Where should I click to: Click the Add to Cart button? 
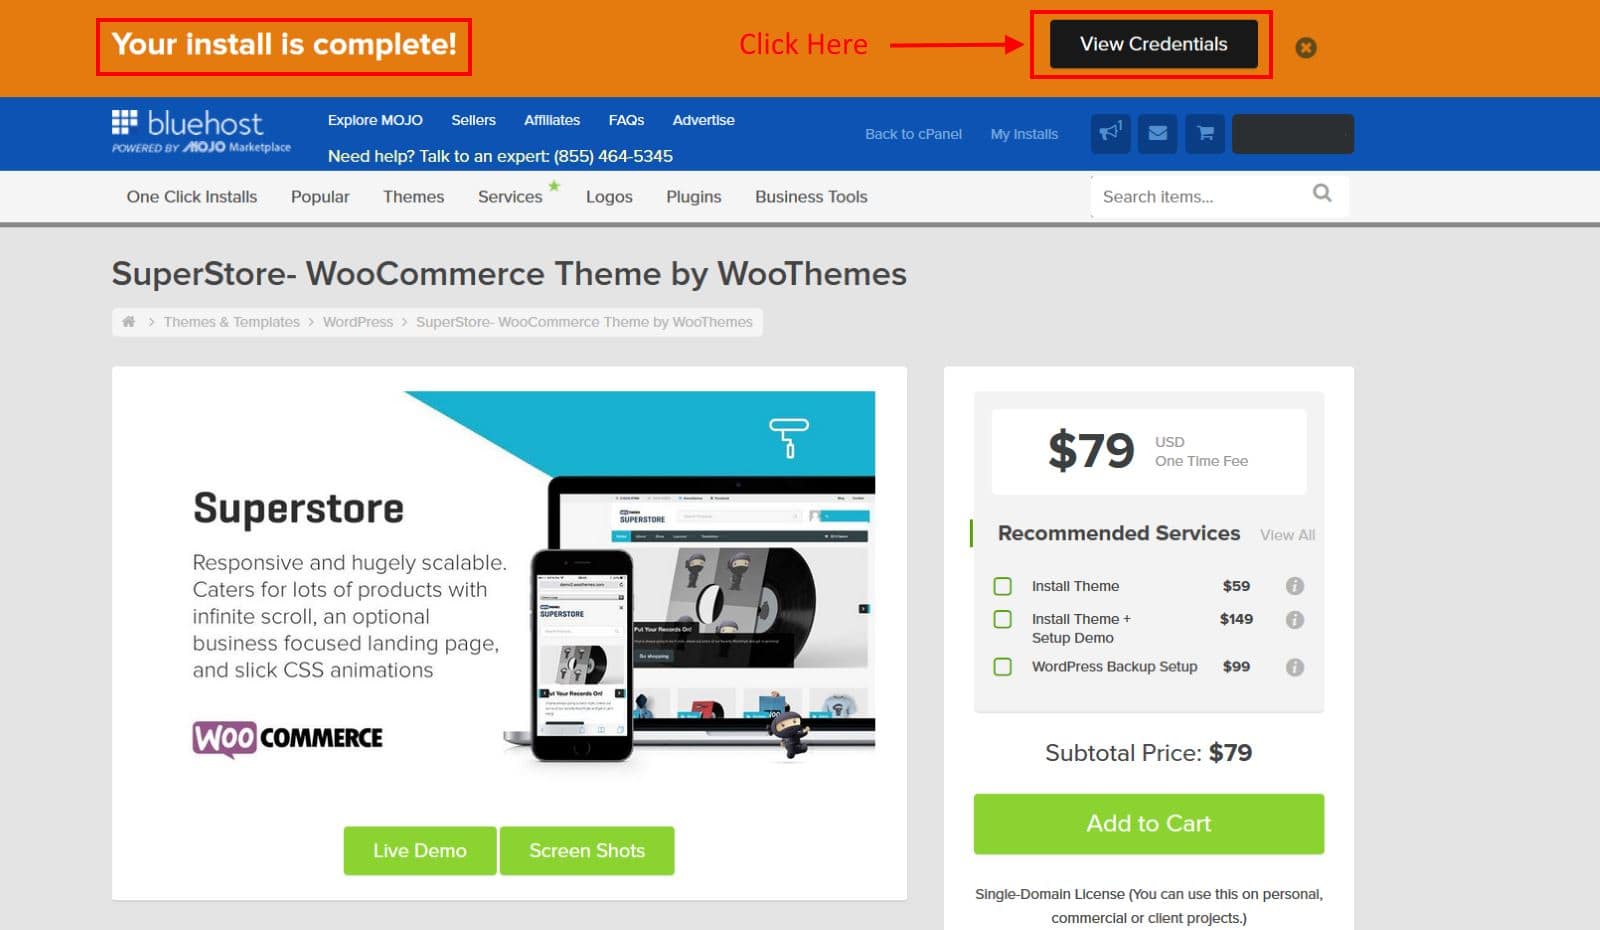[1148, 824]
